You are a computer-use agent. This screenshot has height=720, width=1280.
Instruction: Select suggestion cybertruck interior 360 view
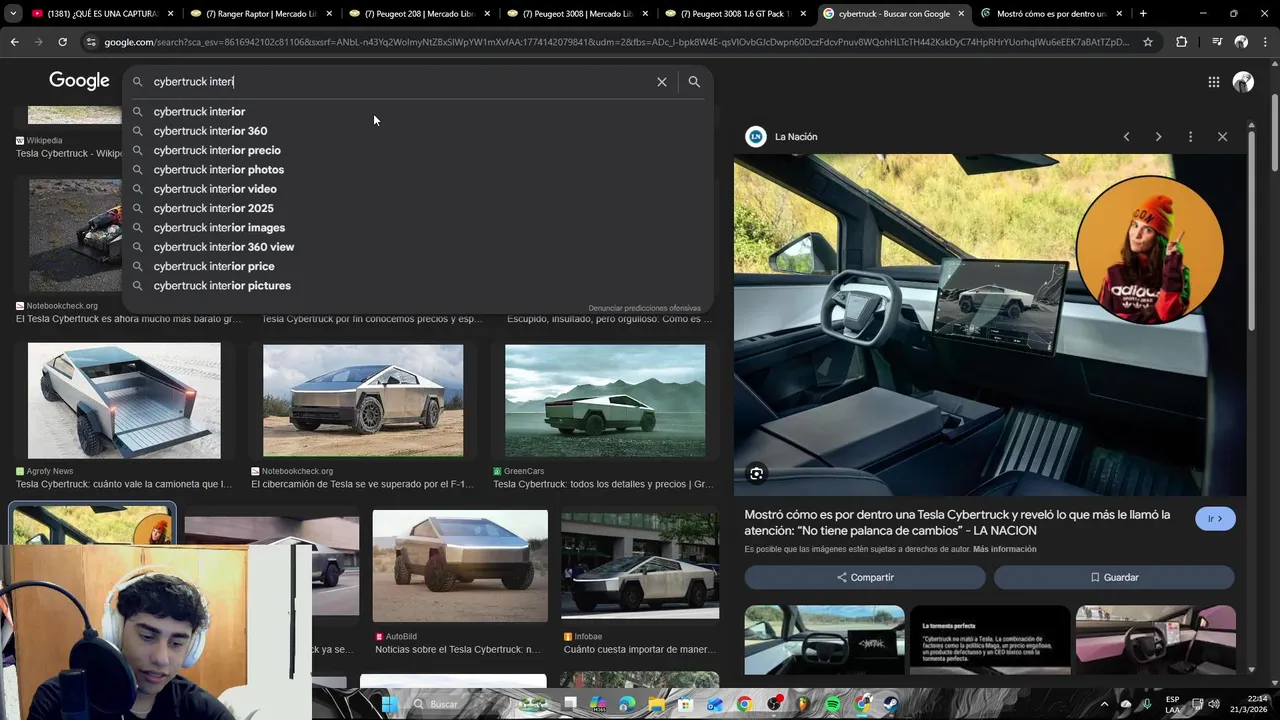point(418,247)
